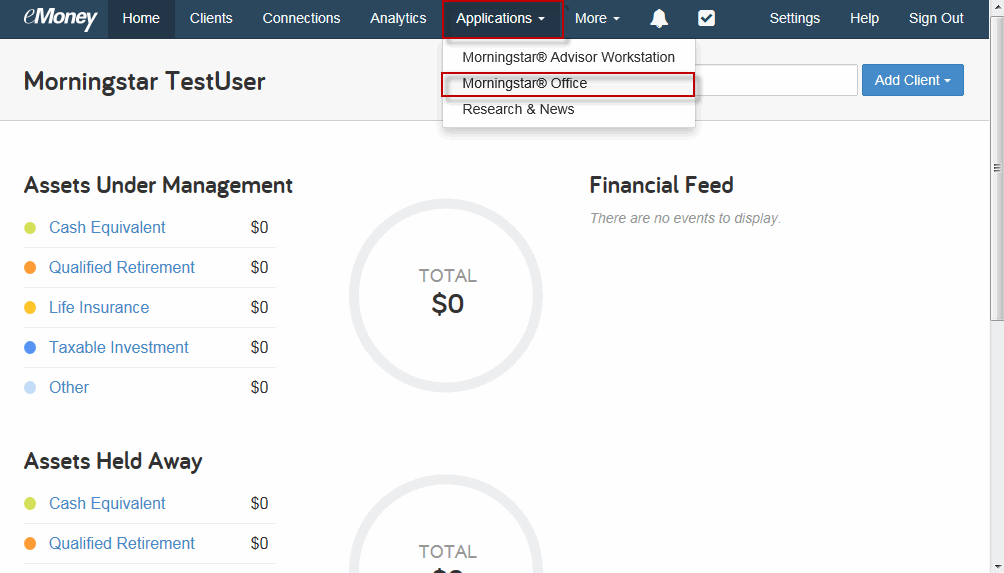
Task: Click the eMoney logo
Action: click(60, 18)
